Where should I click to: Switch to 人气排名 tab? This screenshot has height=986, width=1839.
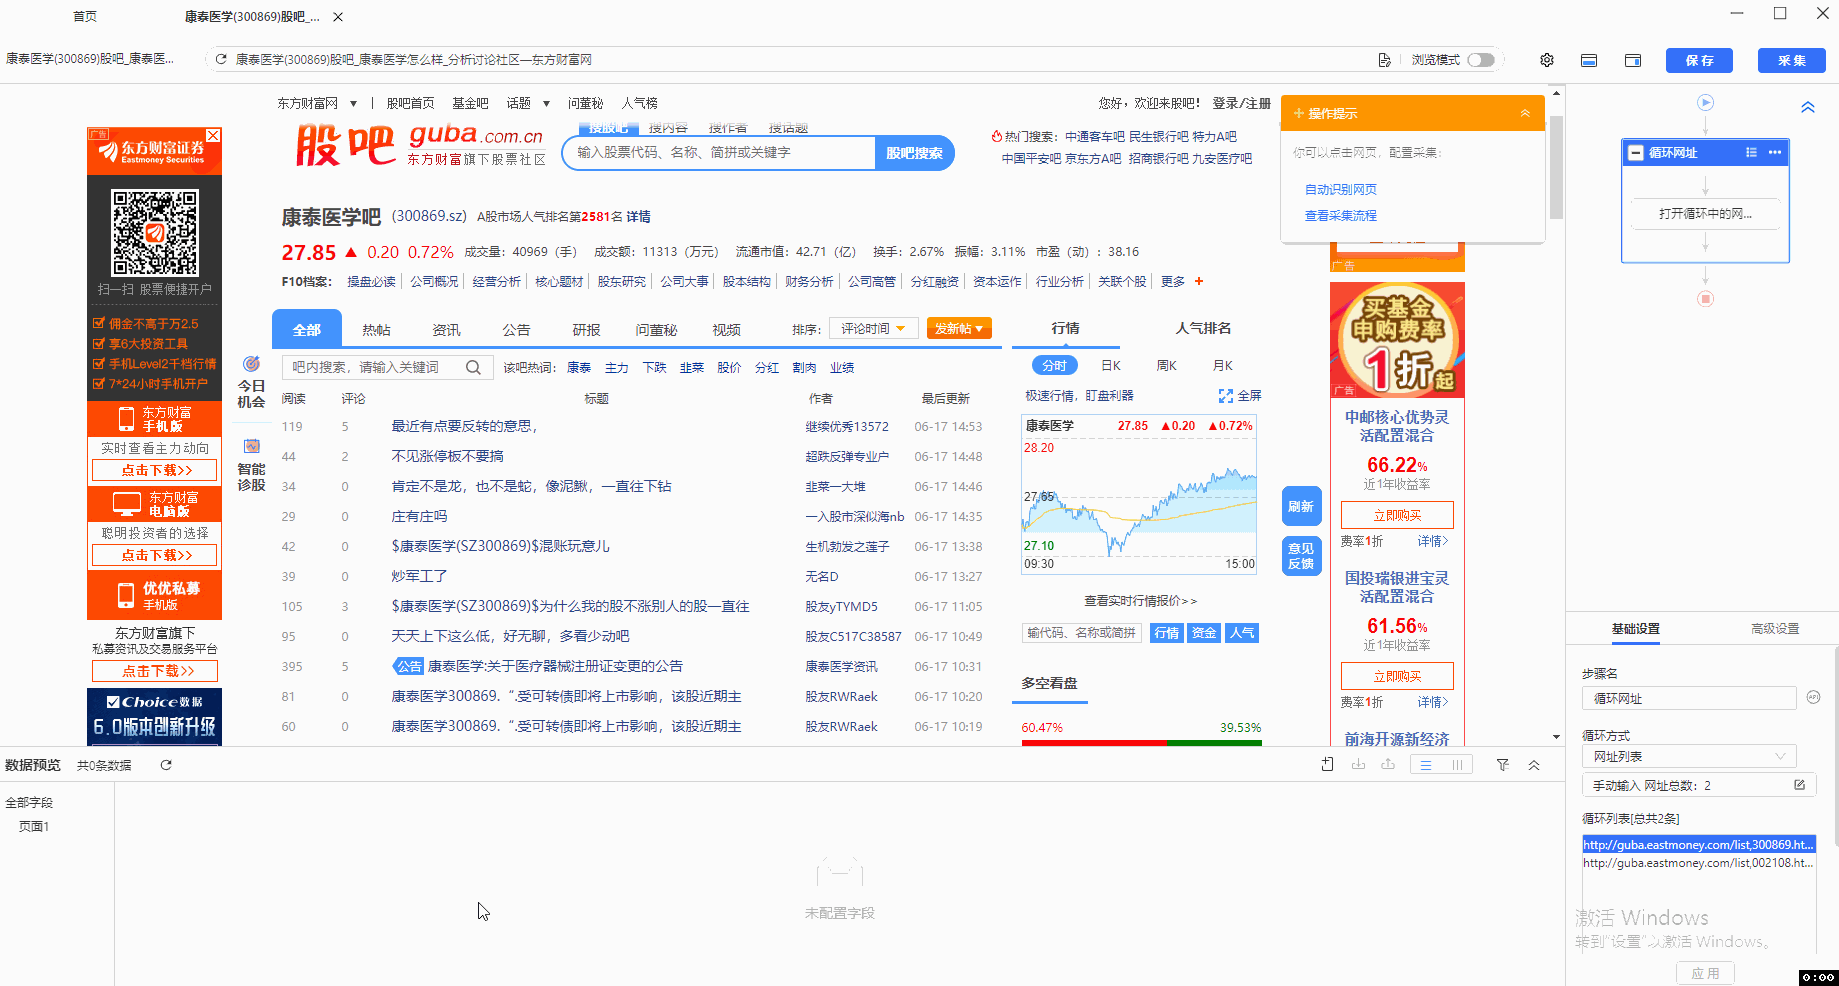point(1203,328)
